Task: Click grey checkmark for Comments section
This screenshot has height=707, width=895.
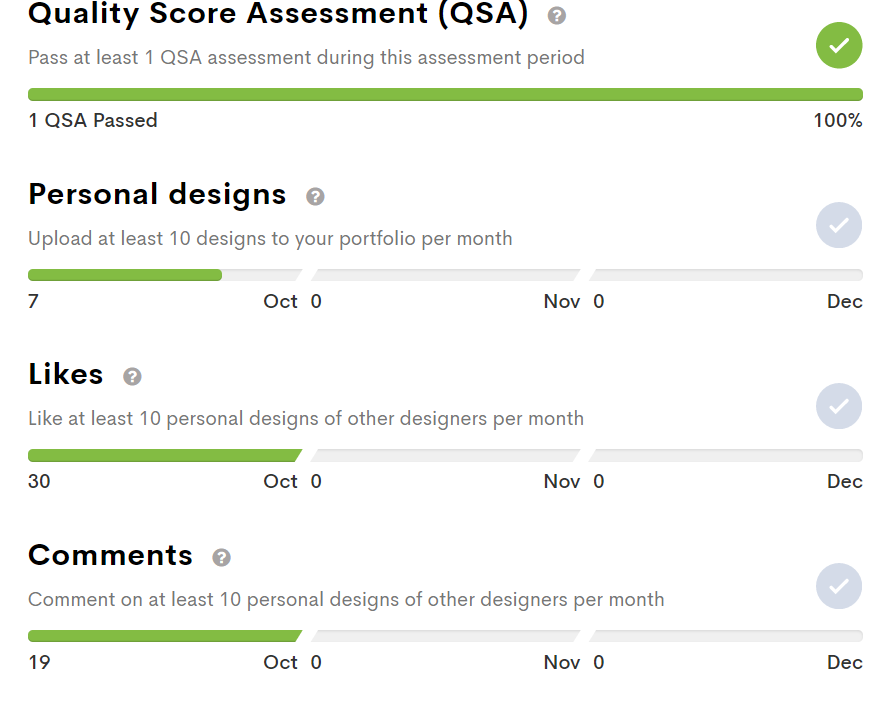Action: click(838, 586)
